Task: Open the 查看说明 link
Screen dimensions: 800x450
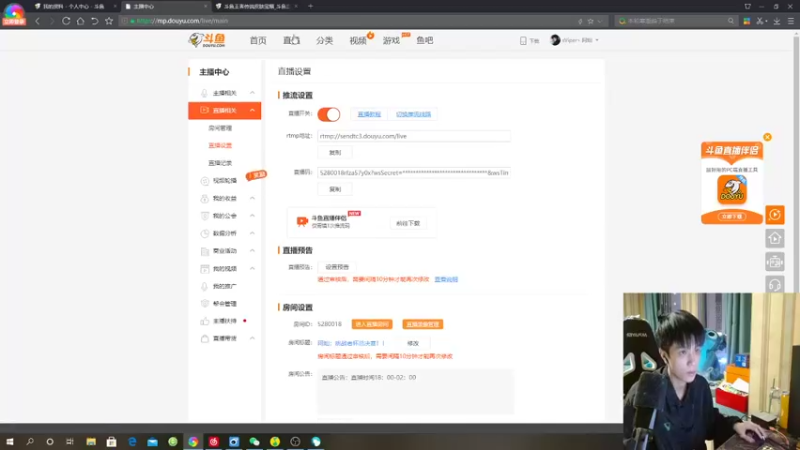Action: [446, 280]
